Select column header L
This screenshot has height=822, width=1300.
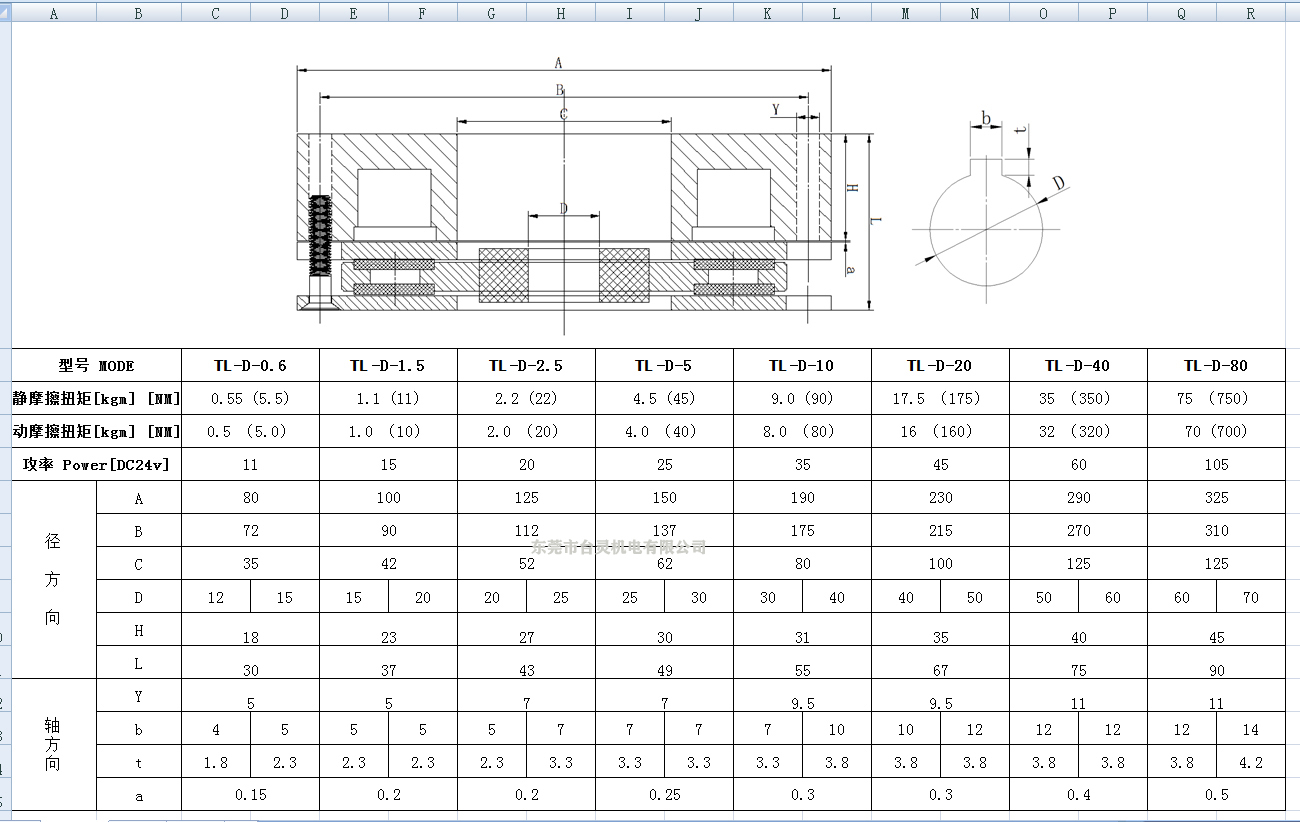tap(836, 12)
